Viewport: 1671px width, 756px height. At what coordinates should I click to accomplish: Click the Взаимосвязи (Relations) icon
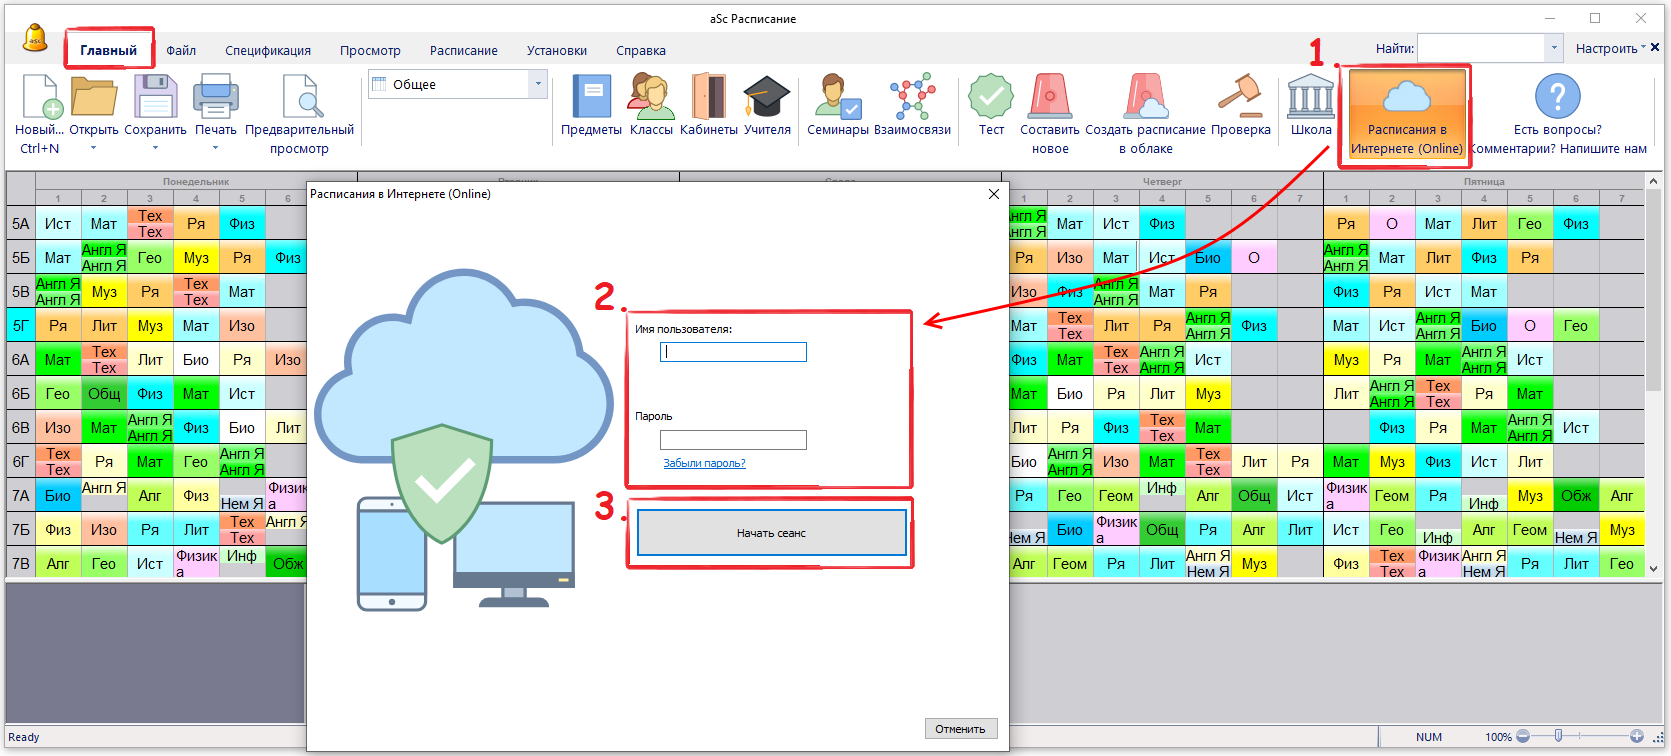(912, 99)
